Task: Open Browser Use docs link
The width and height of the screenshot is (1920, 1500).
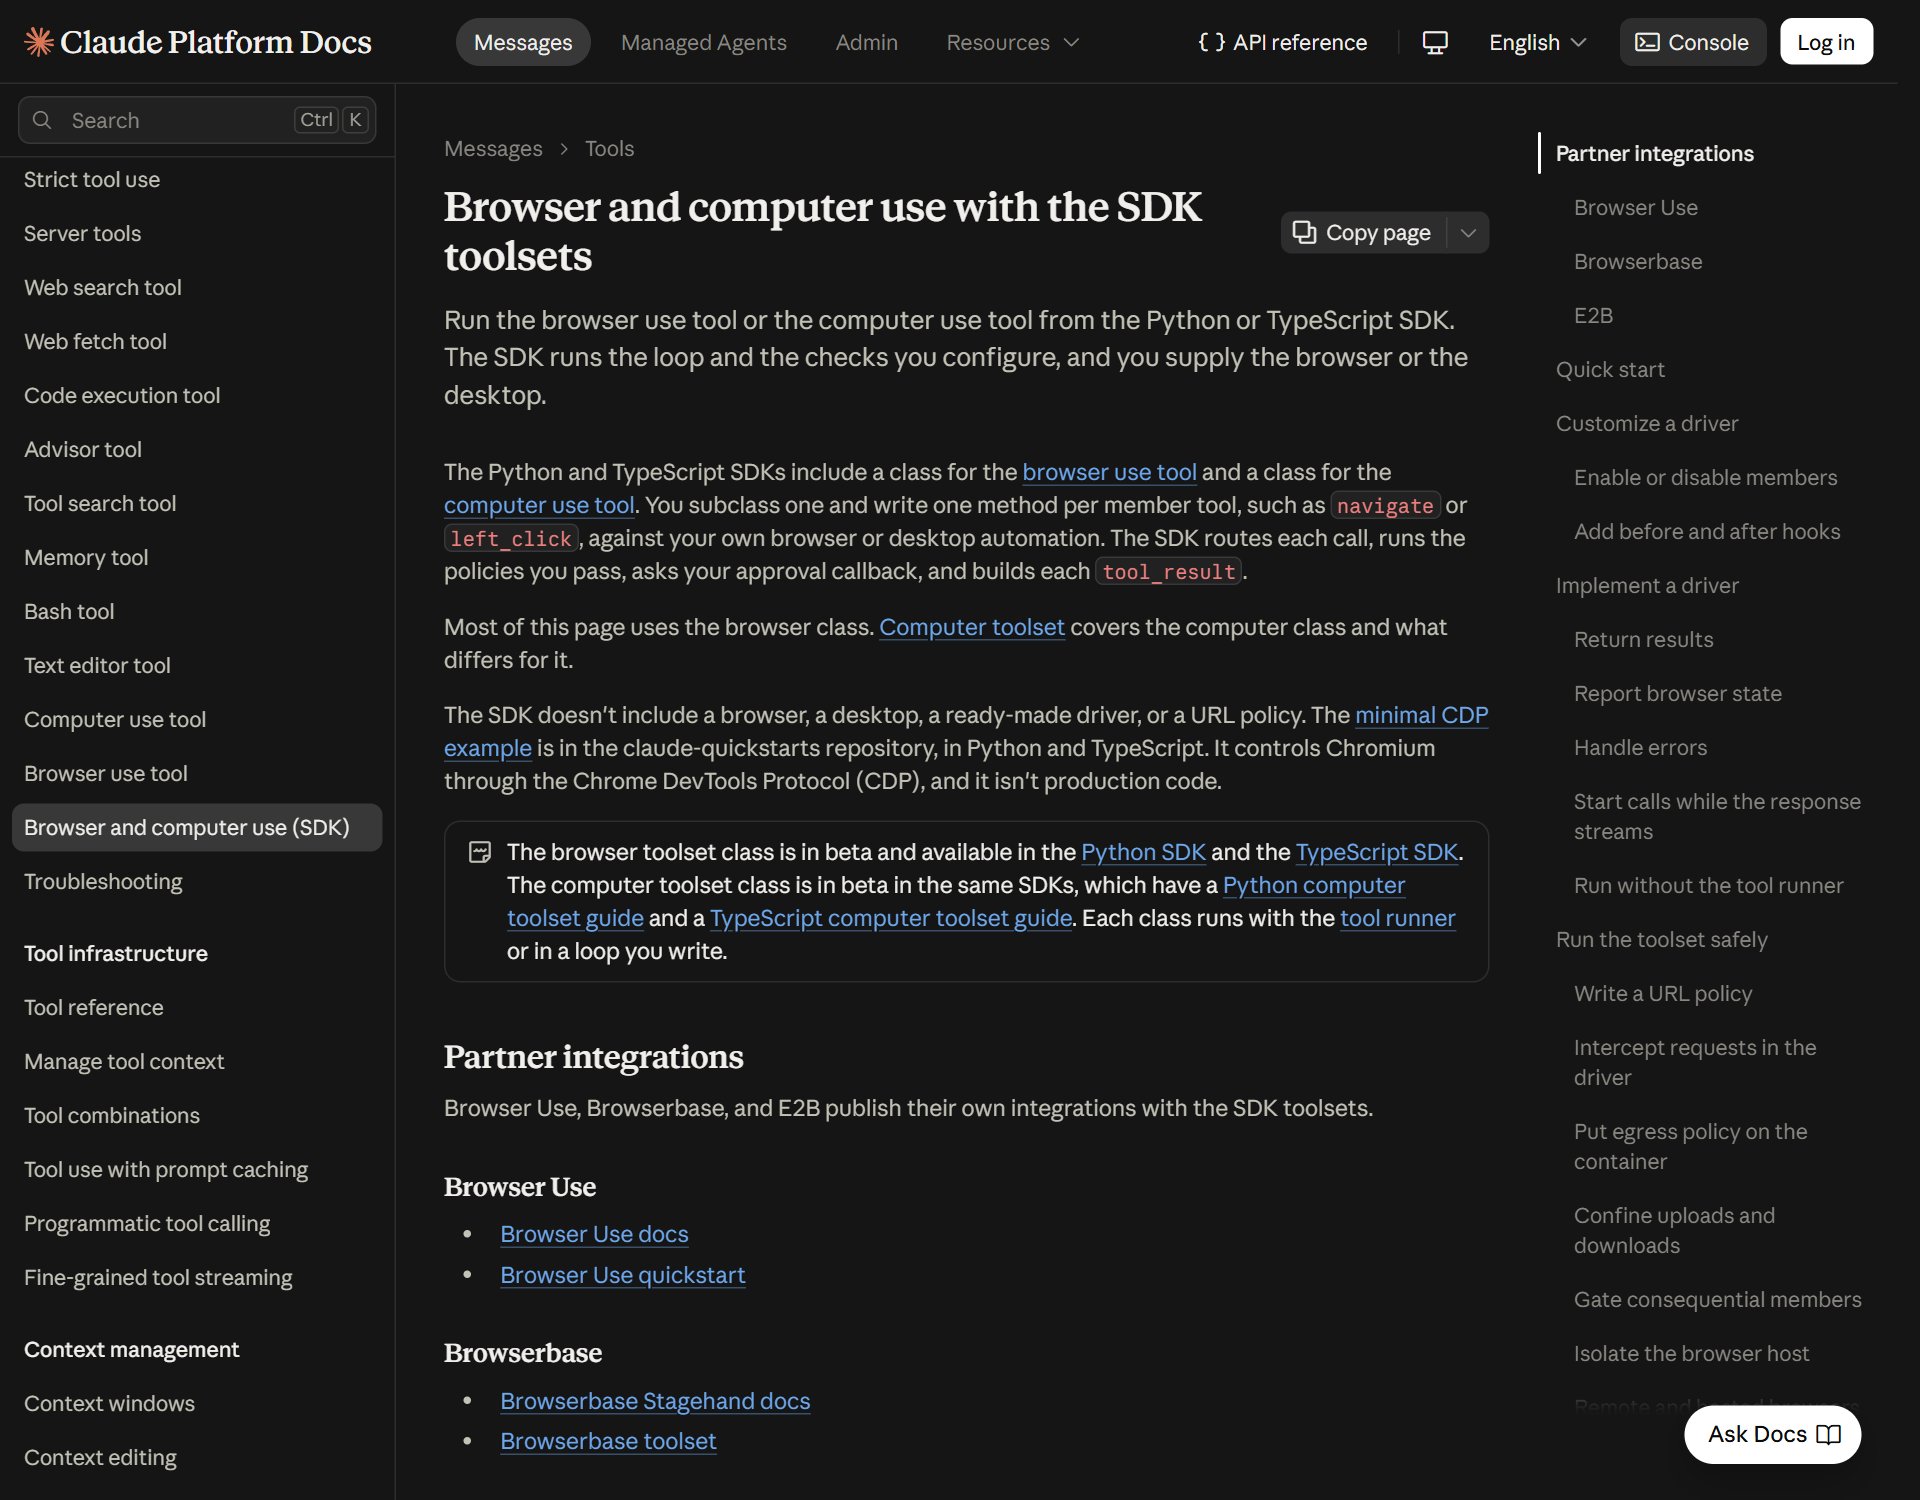Action: (594, 1234)
